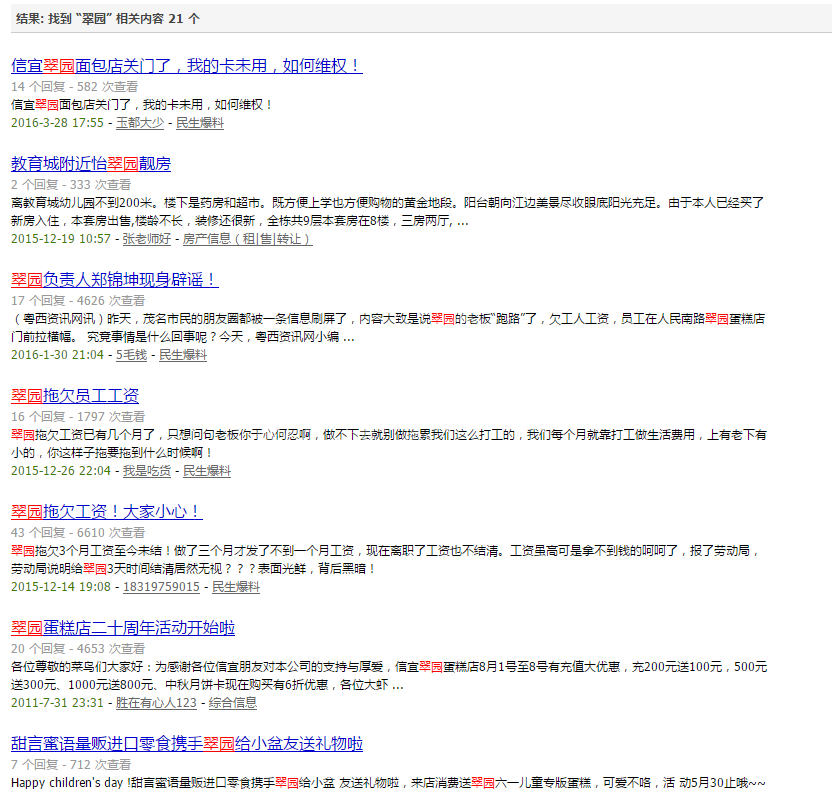This screenshot has width=832, height=795.
Task: Click date text 2015-12-14 19:08
Action: click(61, 587)
